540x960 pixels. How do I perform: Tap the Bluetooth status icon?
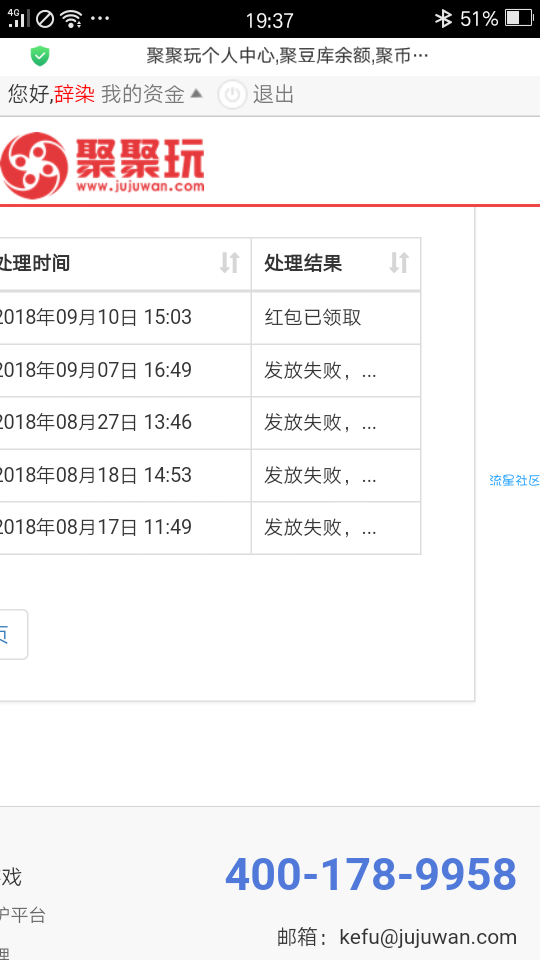(x=443, y=19)
